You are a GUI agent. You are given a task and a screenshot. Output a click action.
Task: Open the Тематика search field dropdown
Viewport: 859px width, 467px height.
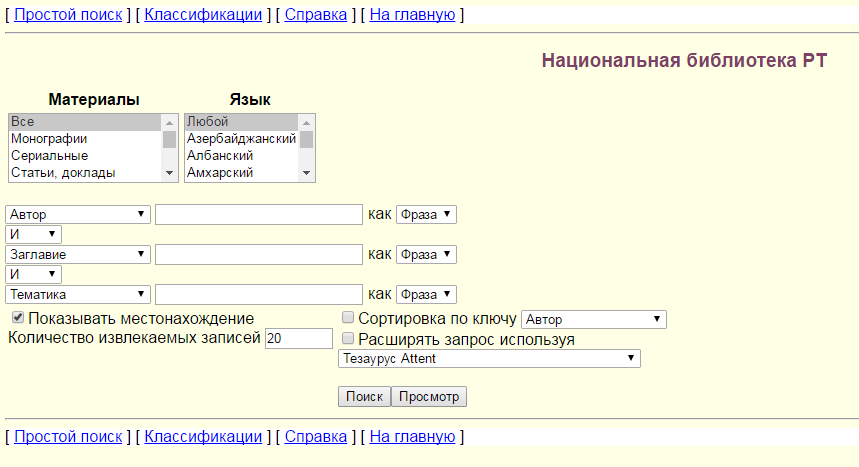click(x=78, y=294)
